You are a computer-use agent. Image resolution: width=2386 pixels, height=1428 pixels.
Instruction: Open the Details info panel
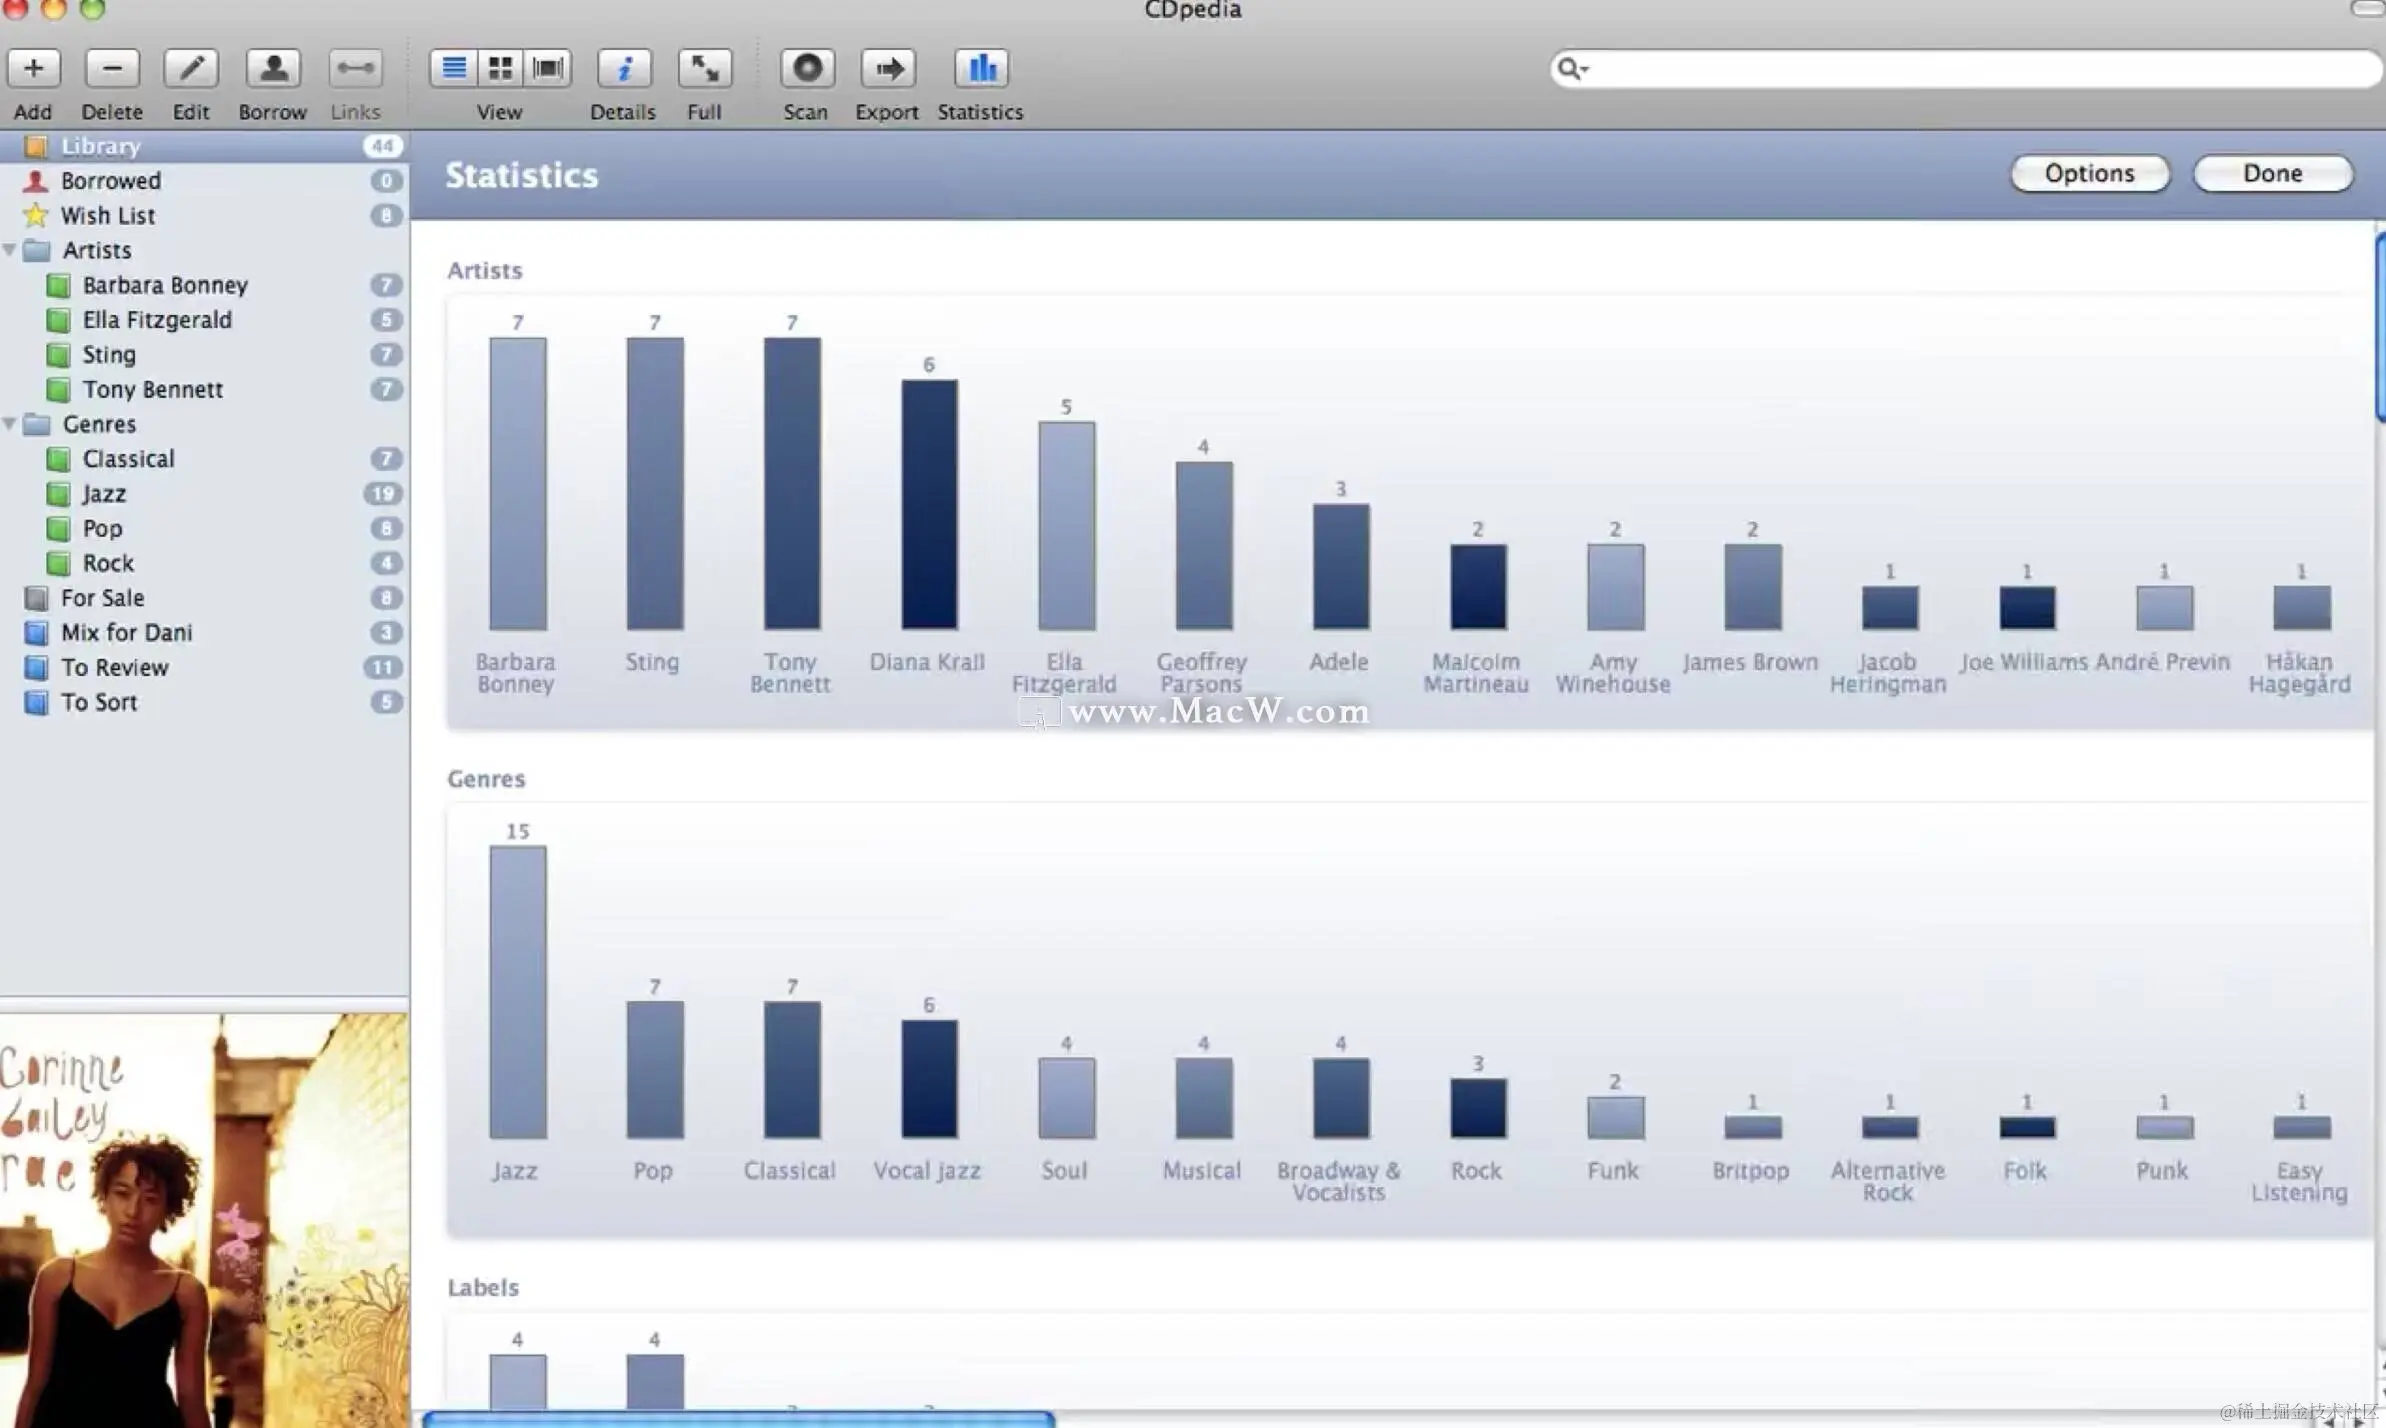pos(624,68)
